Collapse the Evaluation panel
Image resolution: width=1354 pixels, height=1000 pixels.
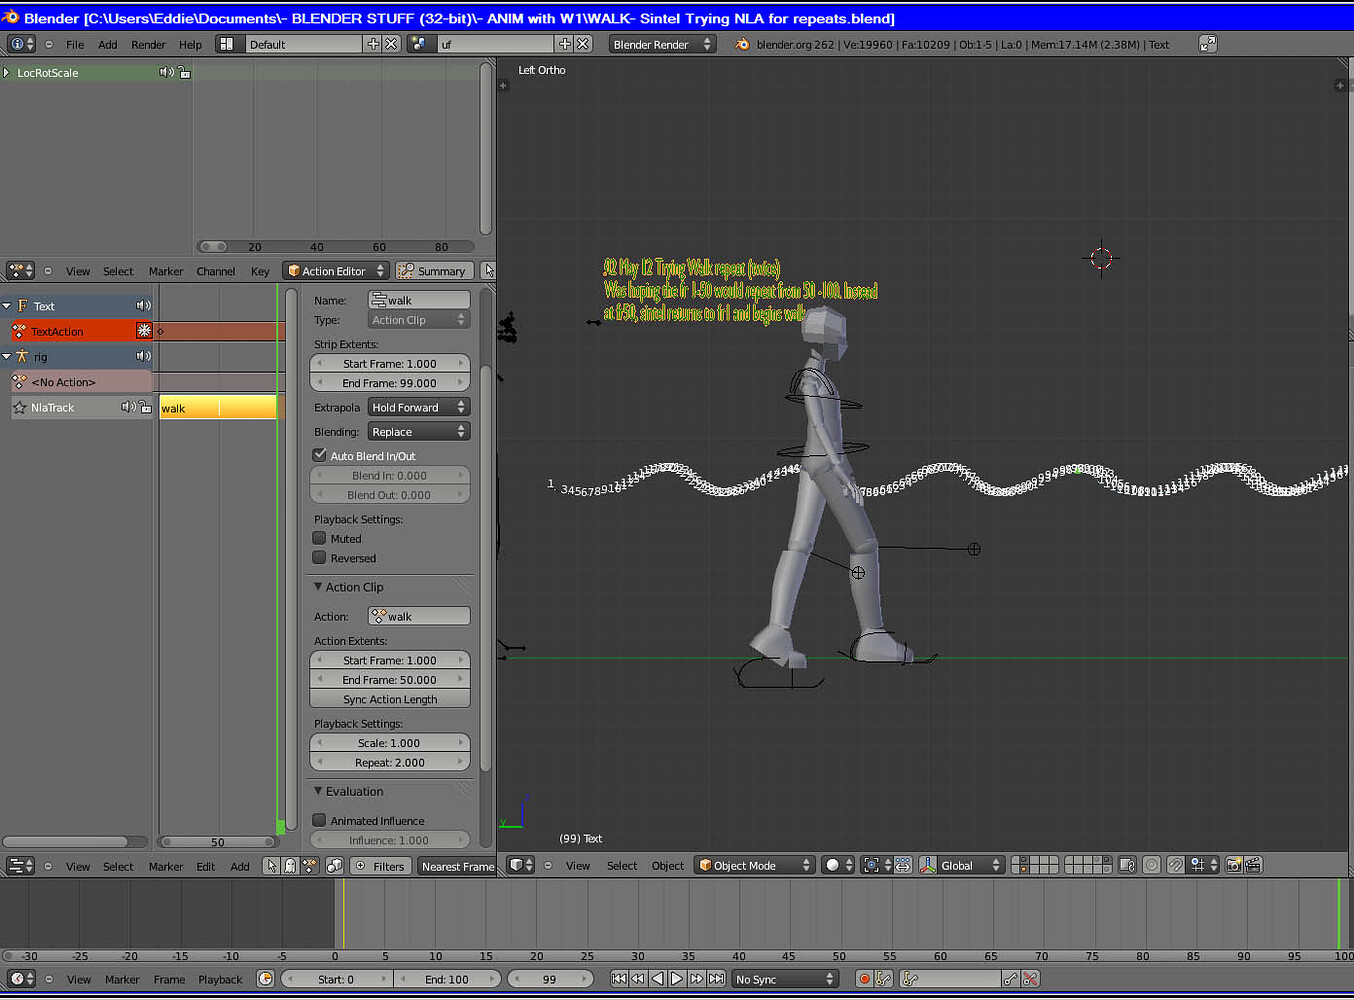click(x=318, y=791)
